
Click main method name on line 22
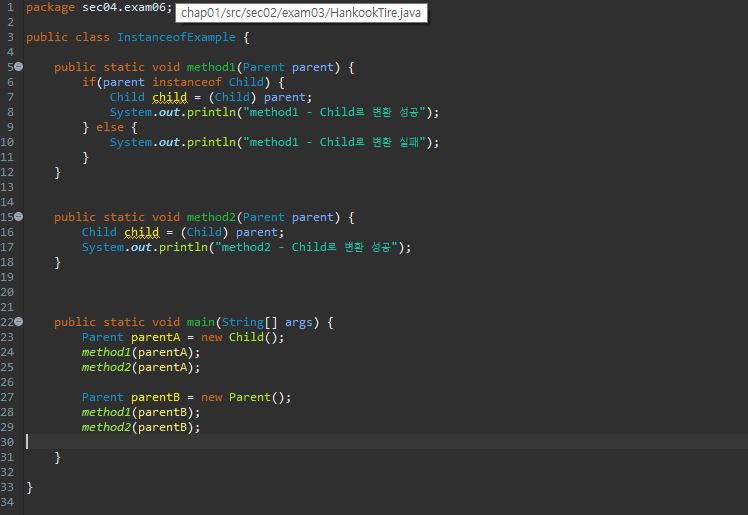200,322
